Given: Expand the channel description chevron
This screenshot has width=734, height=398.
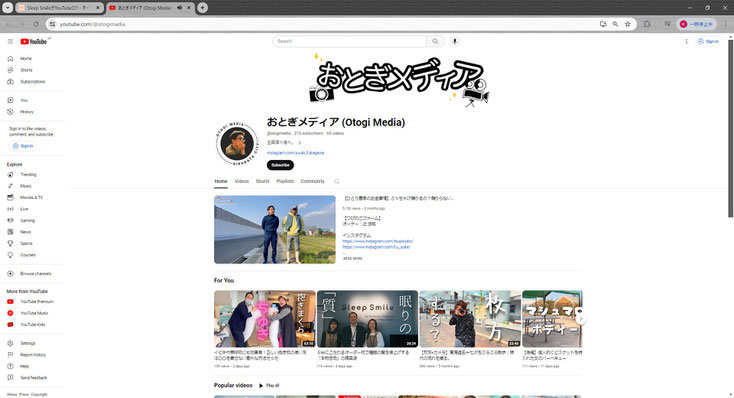Looking at the screenshot, I should point(300,143).
